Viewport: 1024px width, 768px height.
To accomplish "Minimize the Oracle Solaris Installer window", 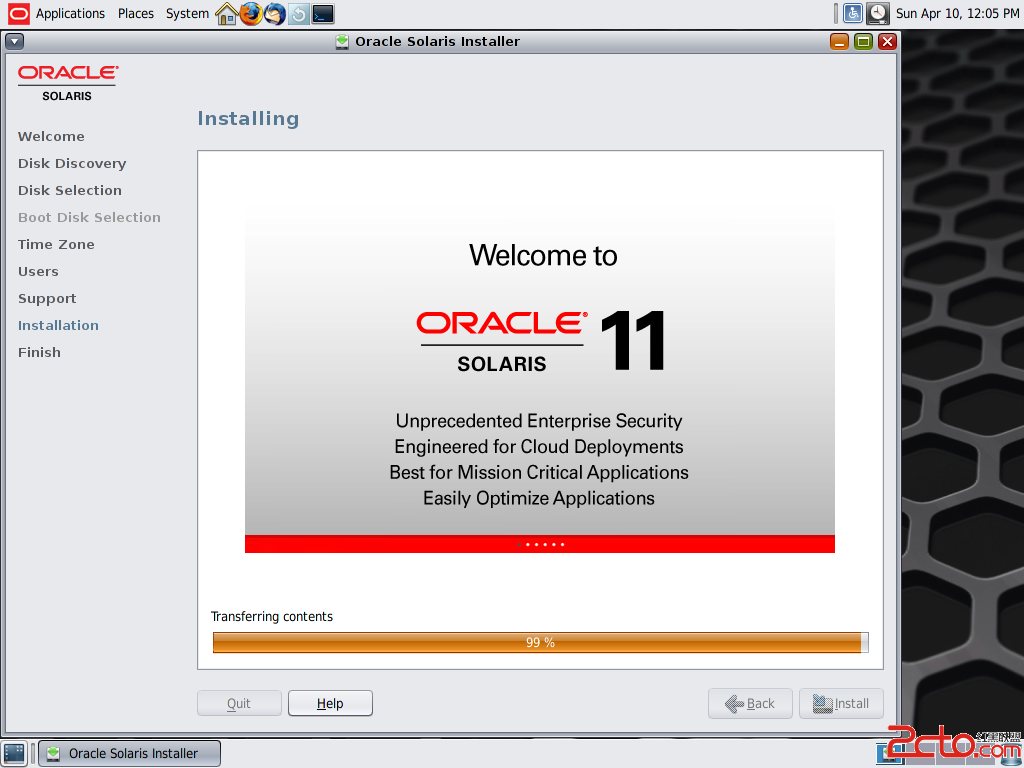I will (x=839, y=42).
